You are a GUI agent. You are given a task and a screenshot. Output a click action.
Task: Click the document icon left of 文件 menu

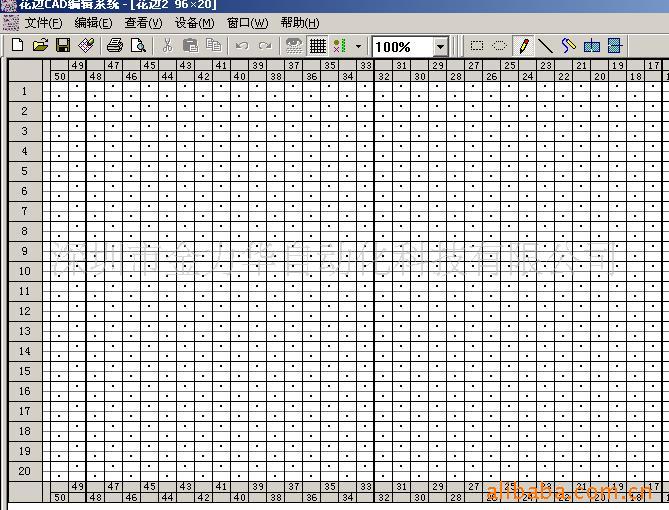[x=11, y=23]
